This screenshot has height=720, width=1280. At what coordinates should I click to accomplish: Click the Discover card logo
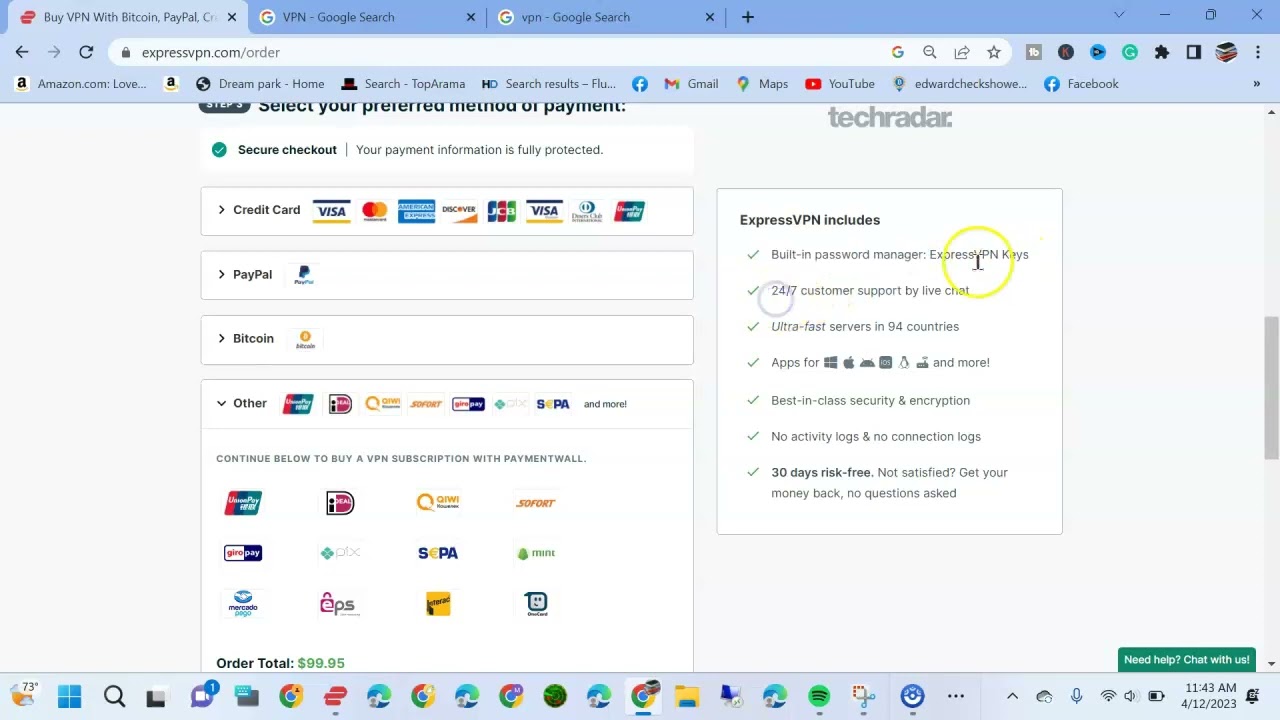tap(459, 211)
